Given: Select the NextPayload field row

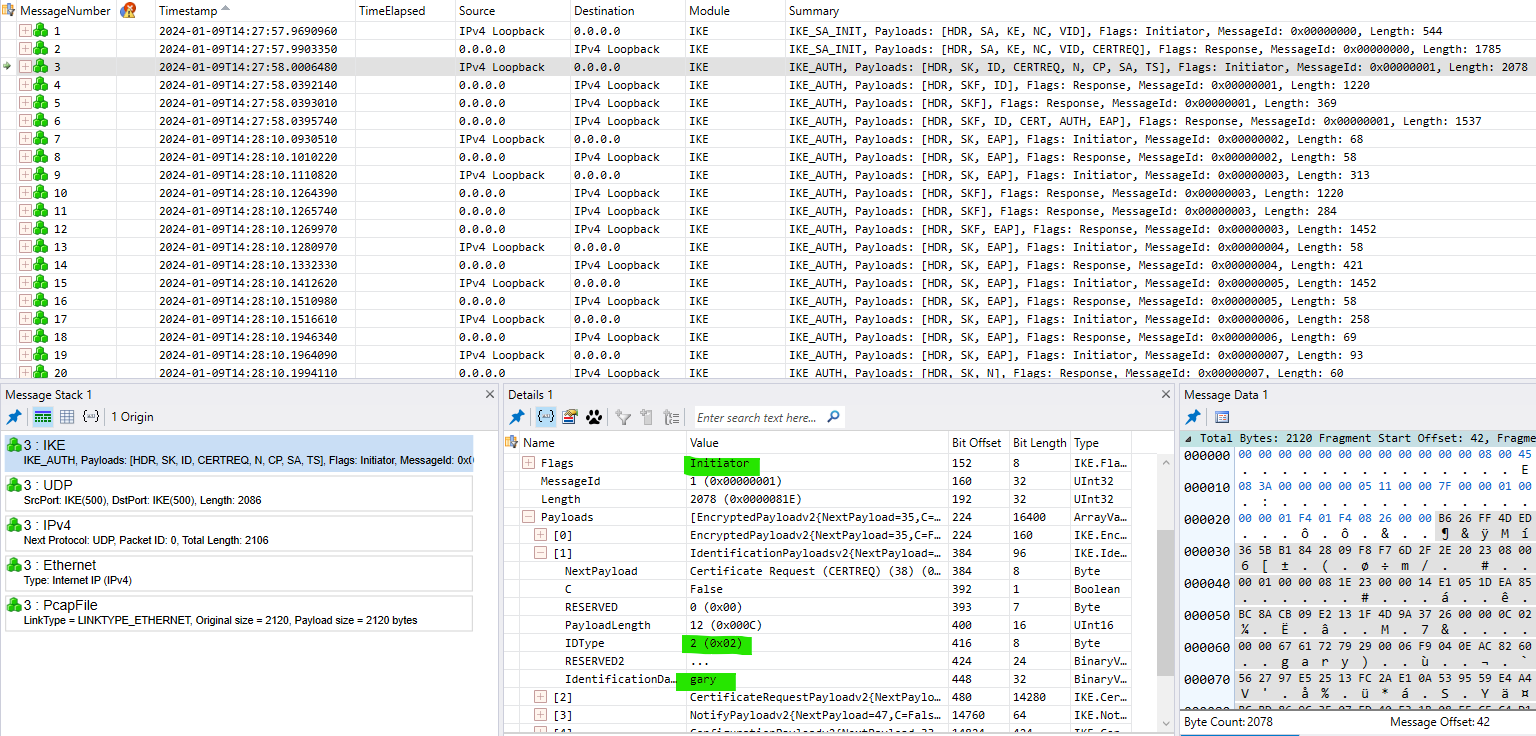Looking at the screenshot, I should [830, 571].
